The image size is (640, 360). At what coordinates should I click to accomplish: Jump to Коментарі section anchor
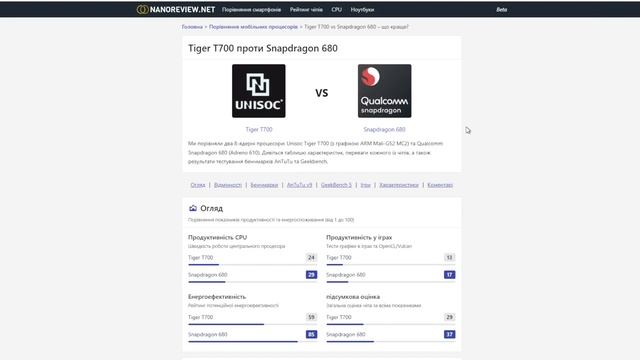tap(440, 185)
